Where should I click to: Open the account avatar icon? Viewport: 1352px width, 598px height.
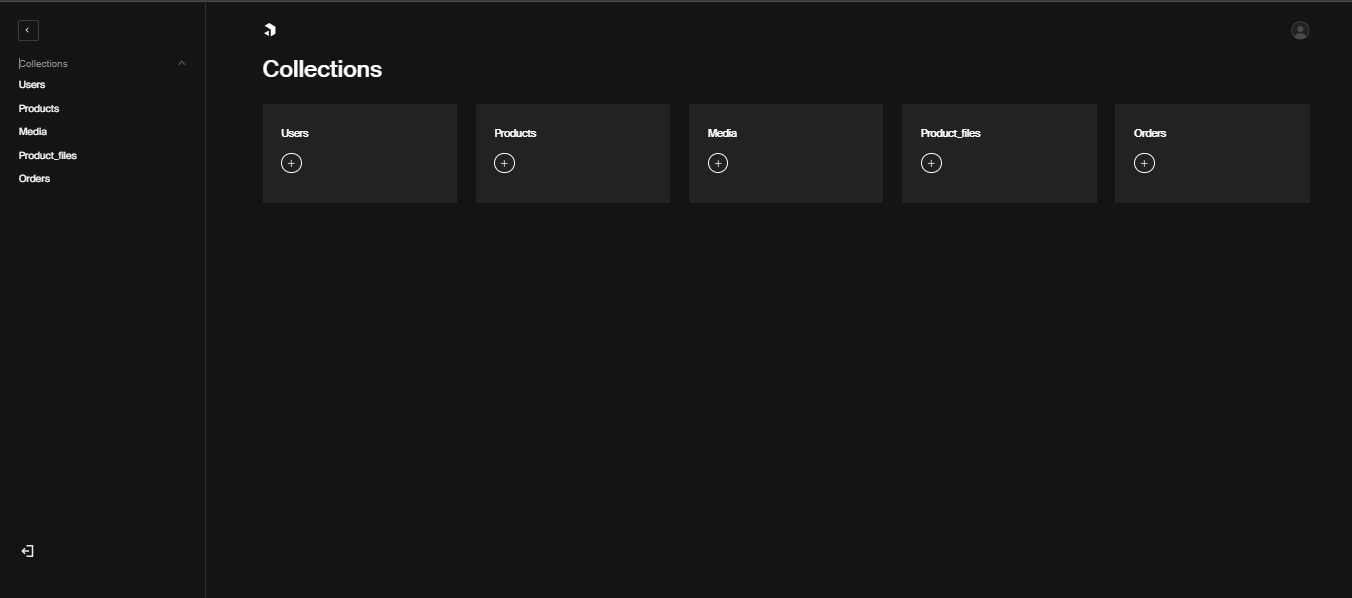tap(1300, 30)
